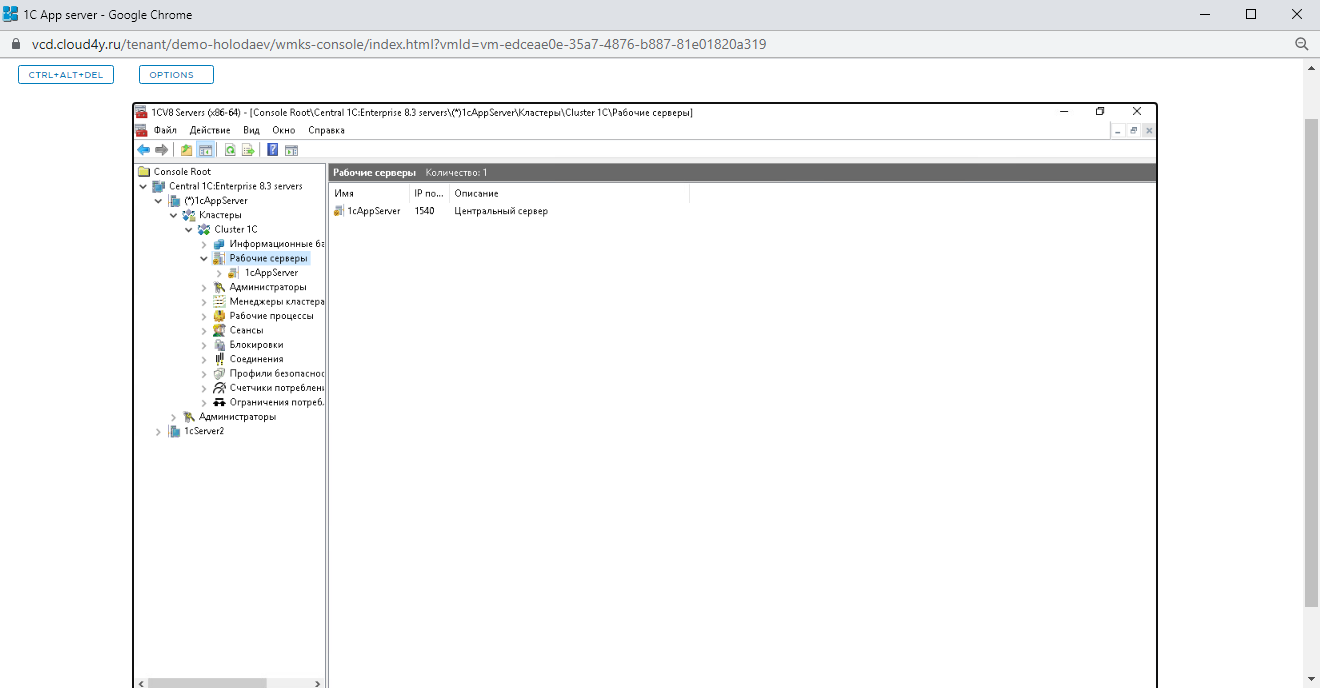
Task: Toggle Show/Hide Console Tree icon
Action: [205, 150]
